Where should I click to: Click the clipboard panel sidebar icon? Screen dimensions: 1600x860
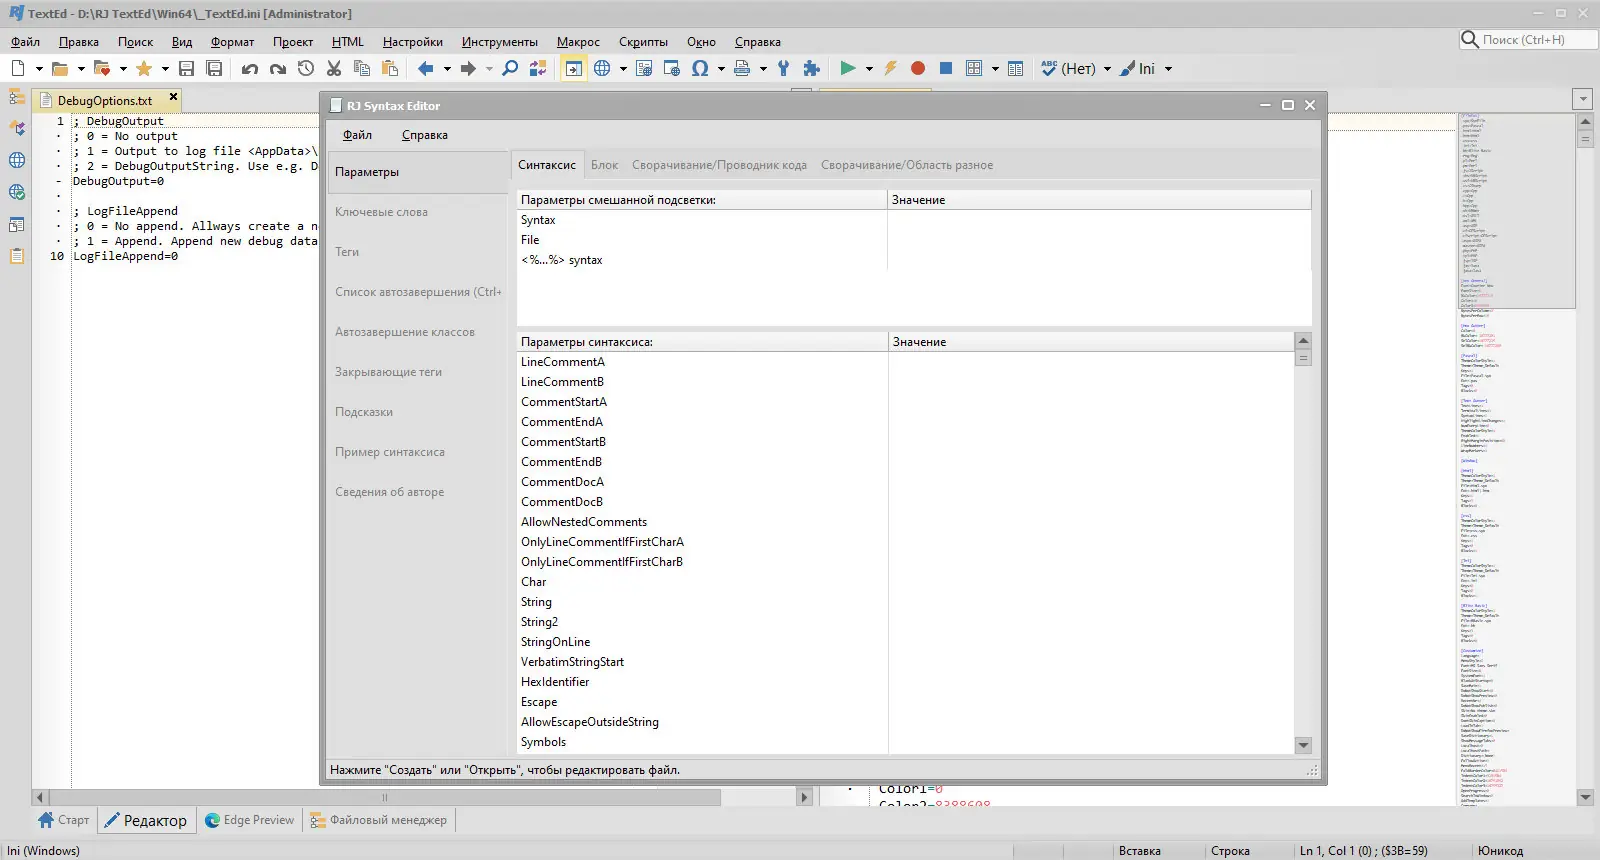tap(17, 256)
